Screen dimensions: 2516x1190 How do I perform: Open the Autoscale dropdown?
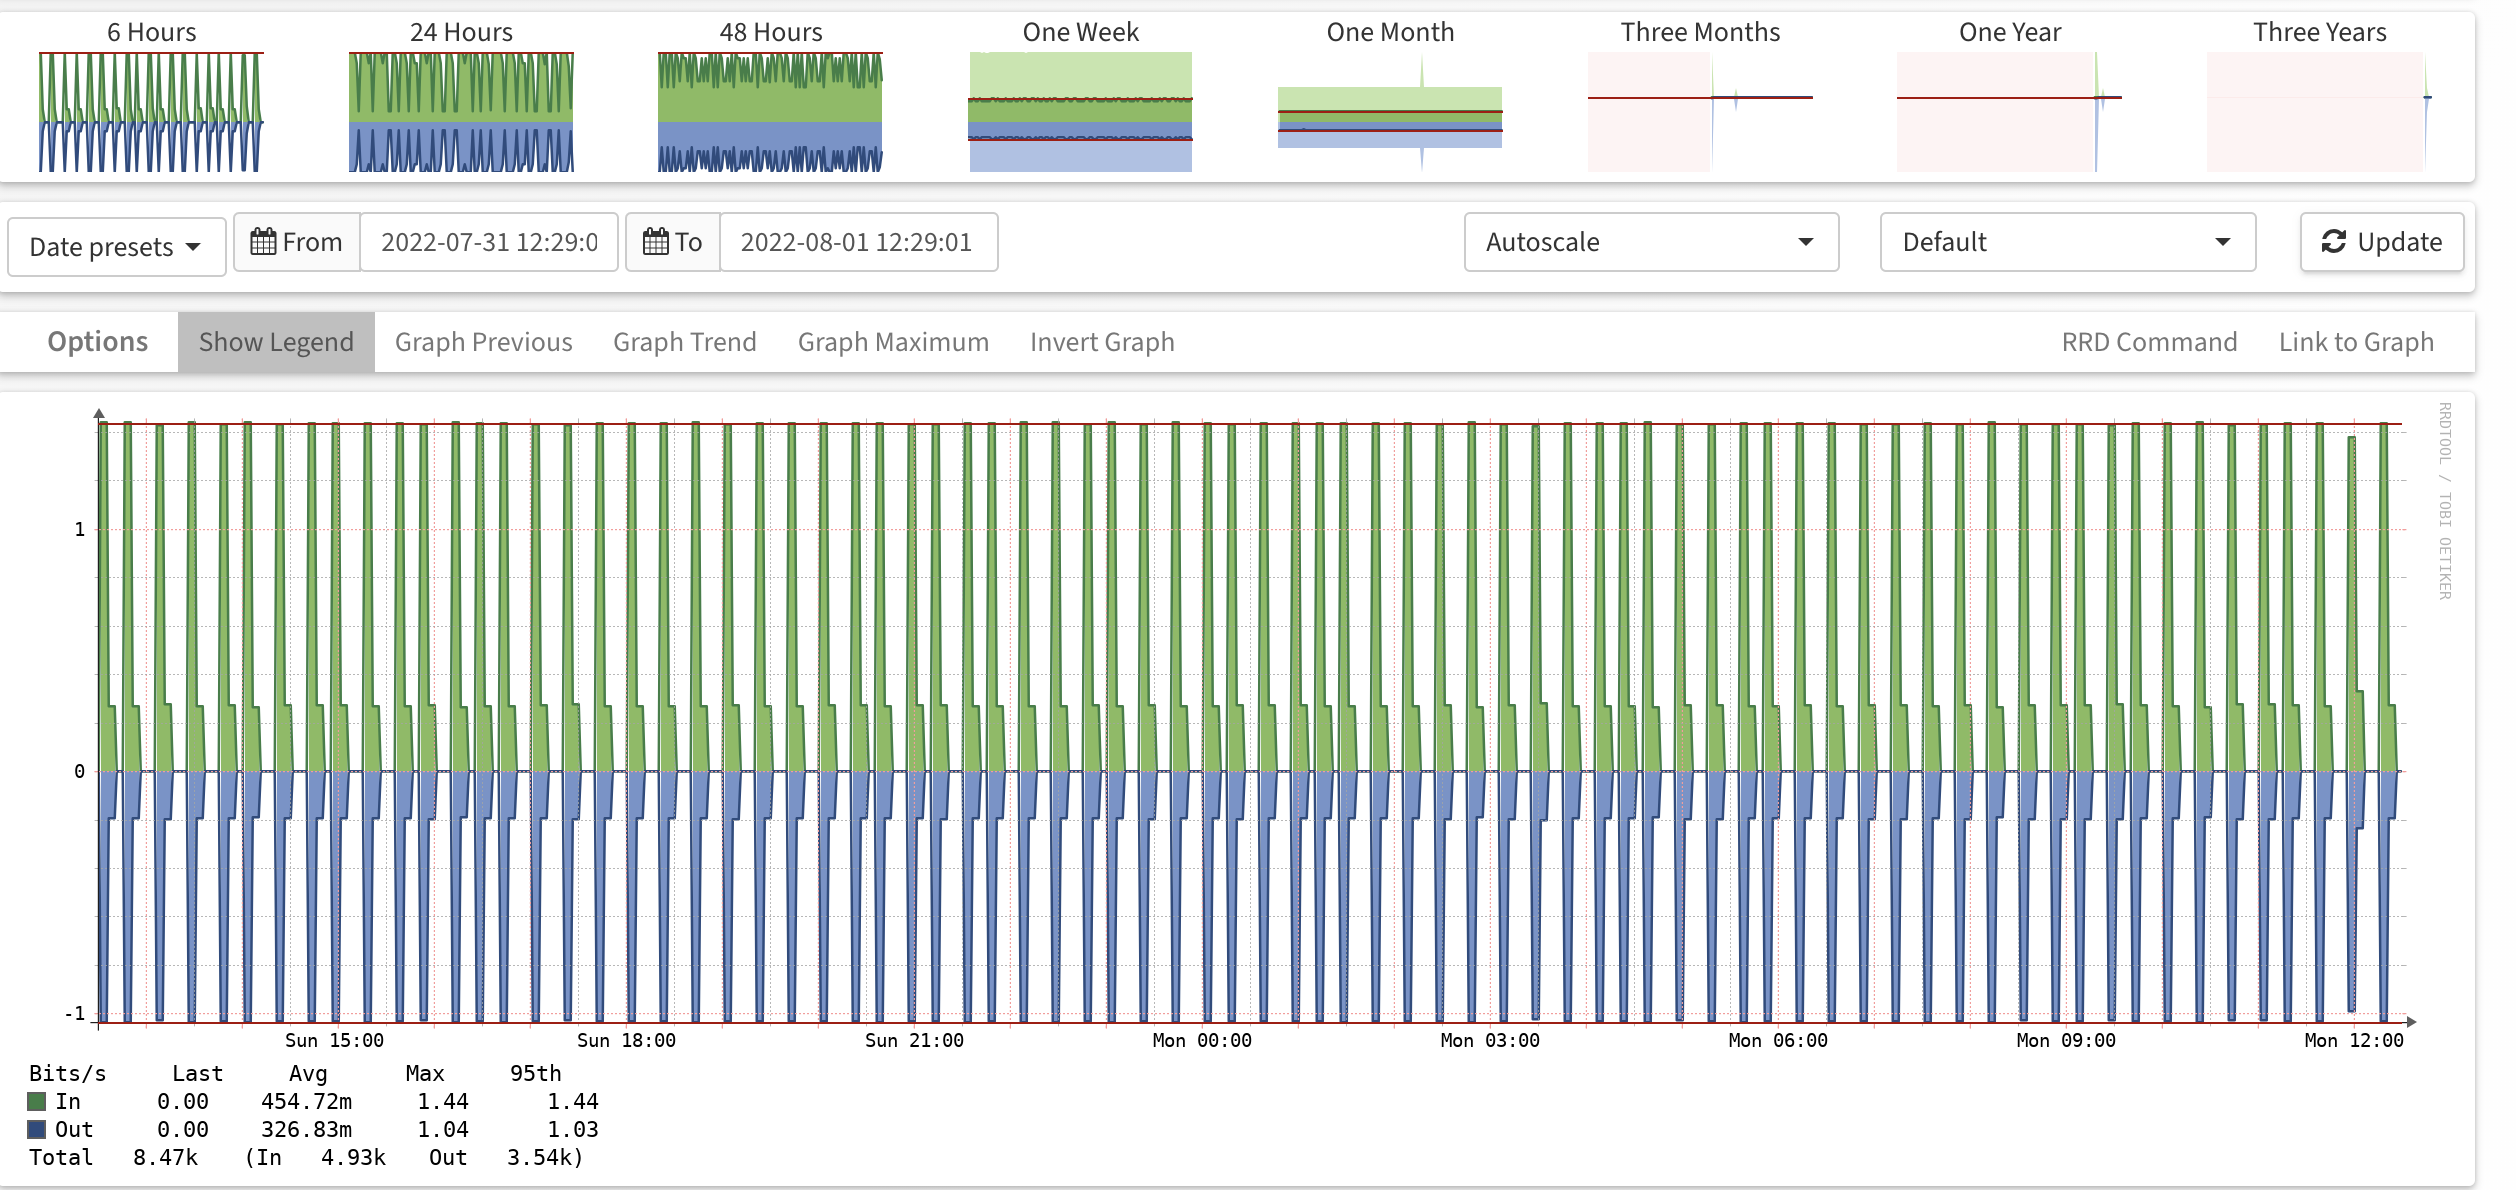pos(1650,242)
